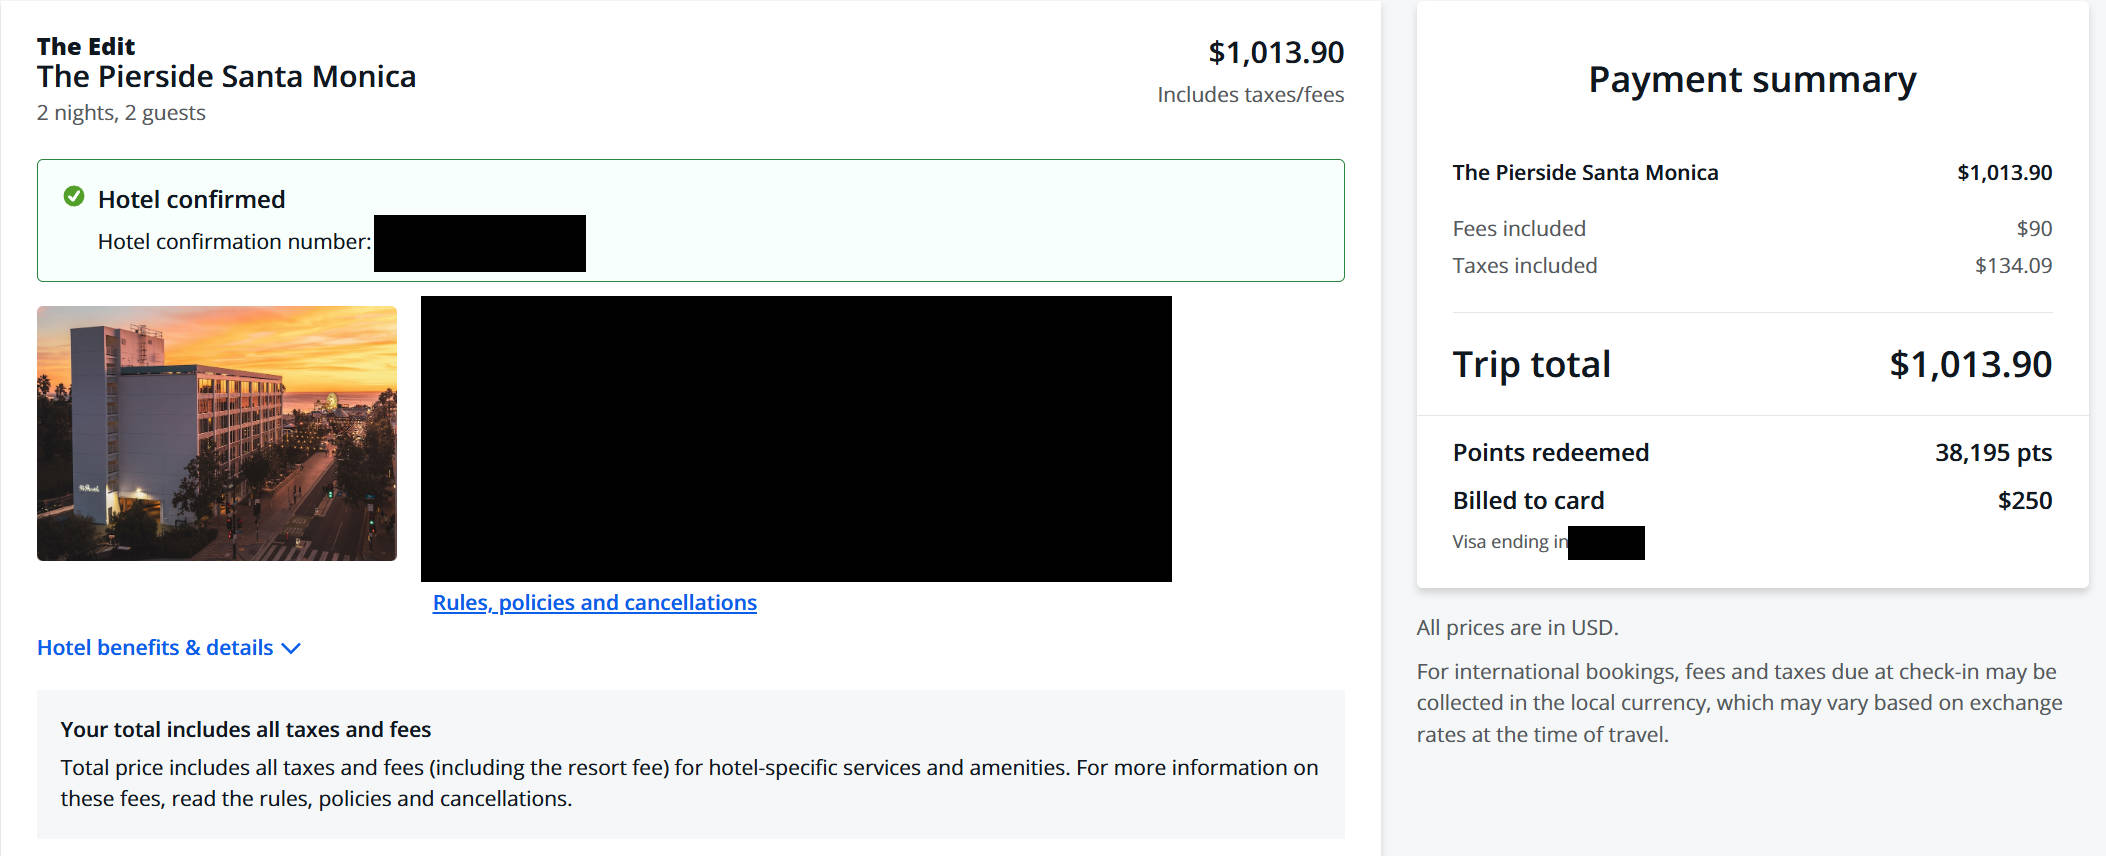This screenshot has height=856, width=2106.
Task: Click the Points redeemed label
Action: point(1550,453)
